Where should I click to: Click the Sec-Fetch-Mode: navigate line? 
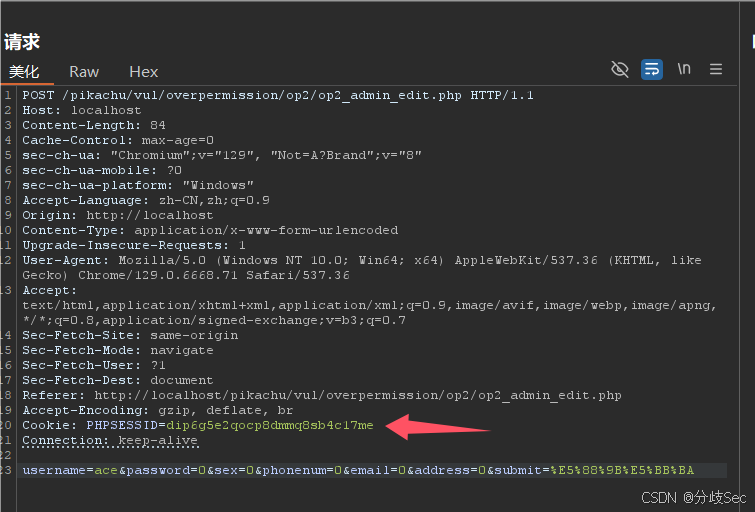(118, 350)
